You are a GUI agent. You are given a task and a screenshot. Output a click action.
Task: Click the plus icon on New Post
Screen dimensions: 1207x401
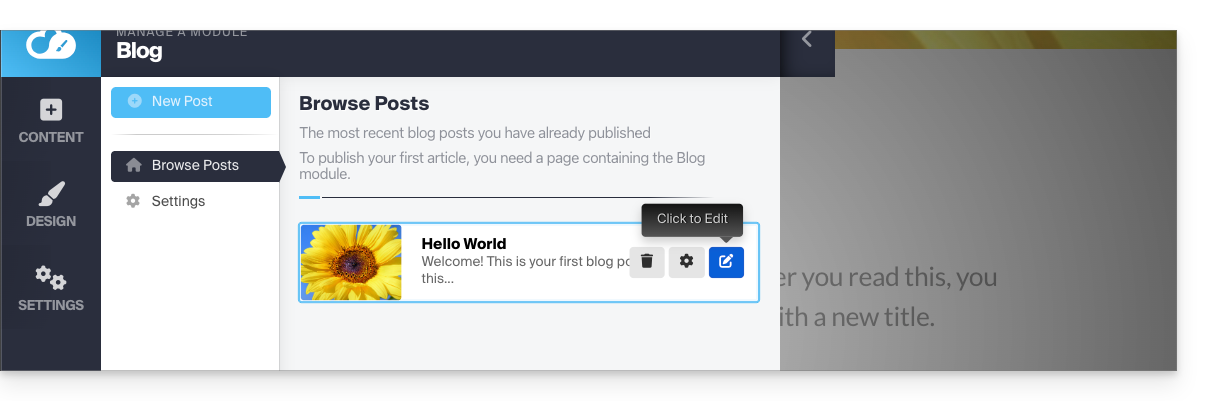pyautogui.click(x=135, y=102)
